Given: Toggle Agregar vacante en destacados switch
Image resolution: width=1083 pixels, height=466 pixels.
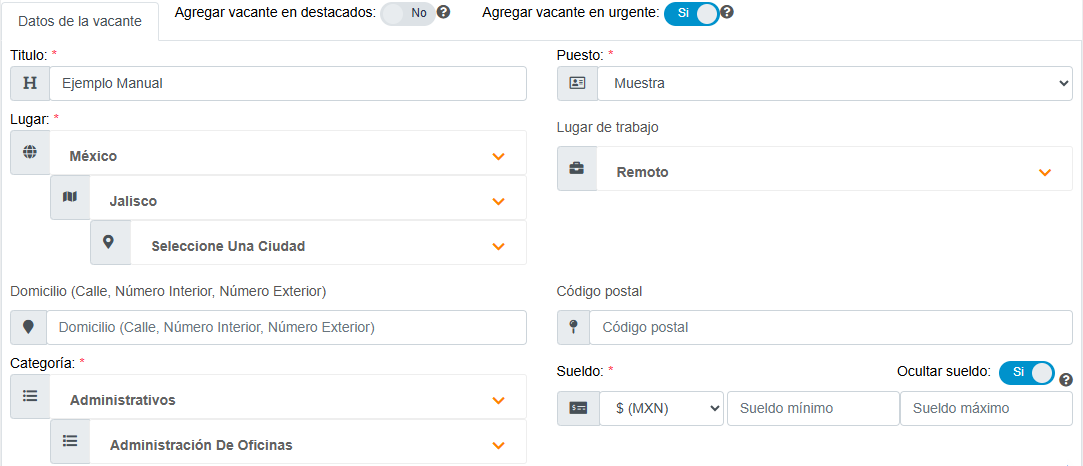Looking at the screenshot, I should pyautogui.click(x=408, y=13).
